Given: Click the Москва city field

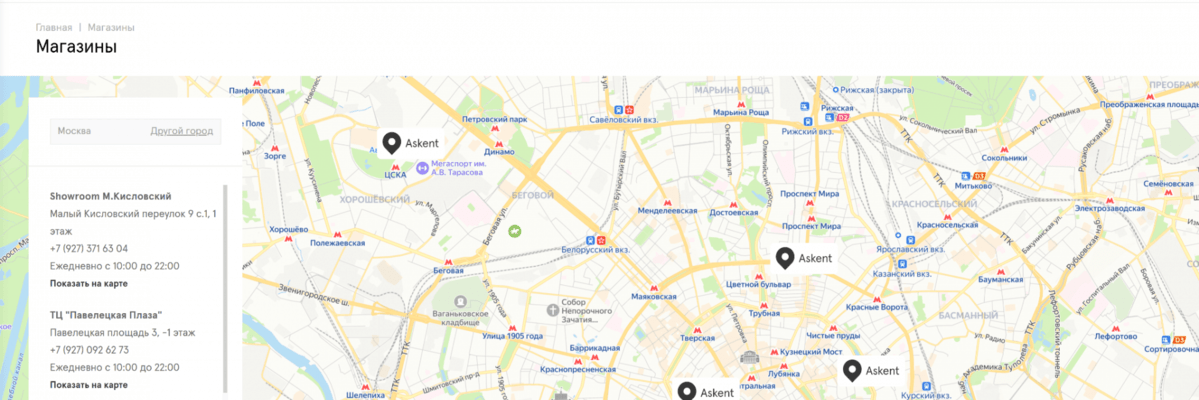Looking at the screenshot, I should click(x=135, y=131).
